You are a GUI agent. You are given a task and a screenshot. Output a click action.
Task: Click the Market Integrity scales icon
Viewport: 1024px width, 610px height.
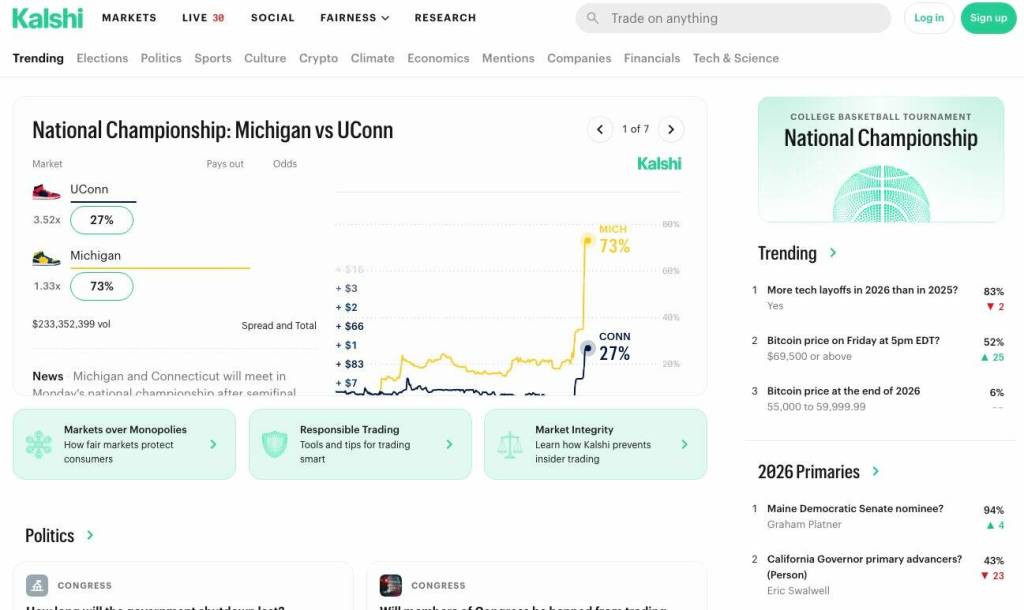click(510, 444)
